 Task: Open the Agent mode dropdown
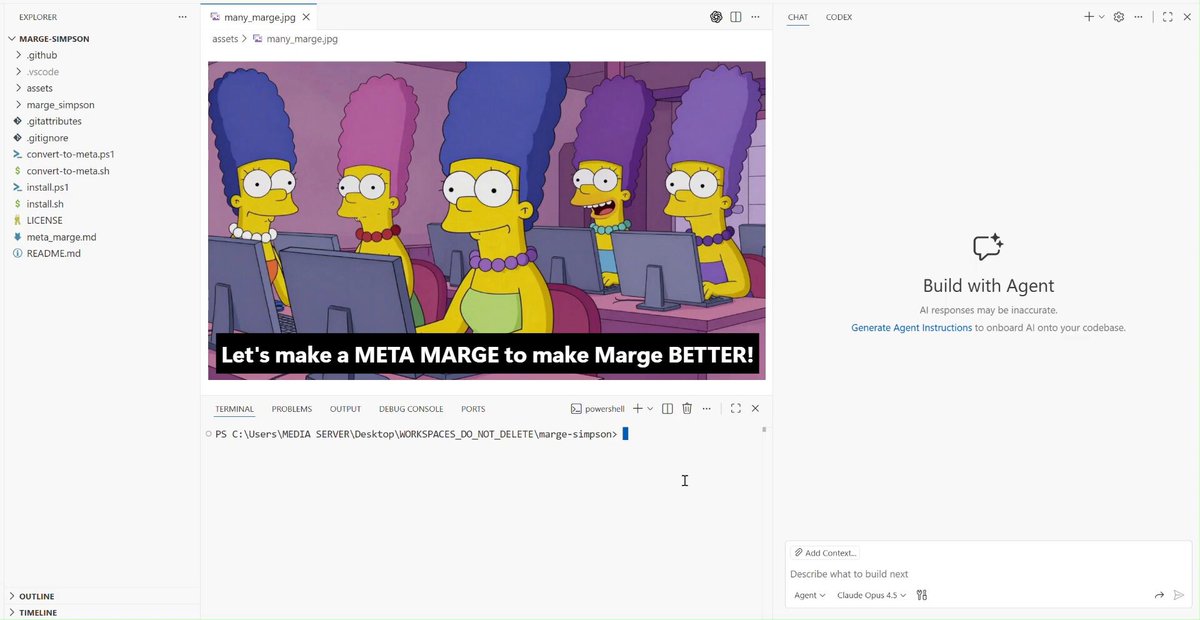[x=810, y=595]
